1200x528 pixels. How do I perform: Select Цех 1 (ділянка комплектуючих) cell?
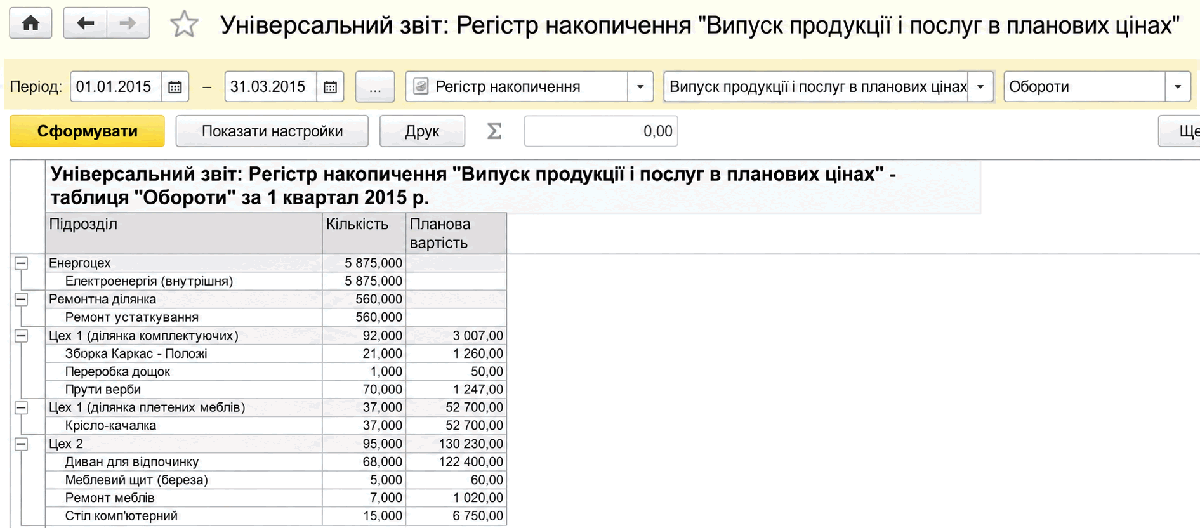(x=184, y=335)
